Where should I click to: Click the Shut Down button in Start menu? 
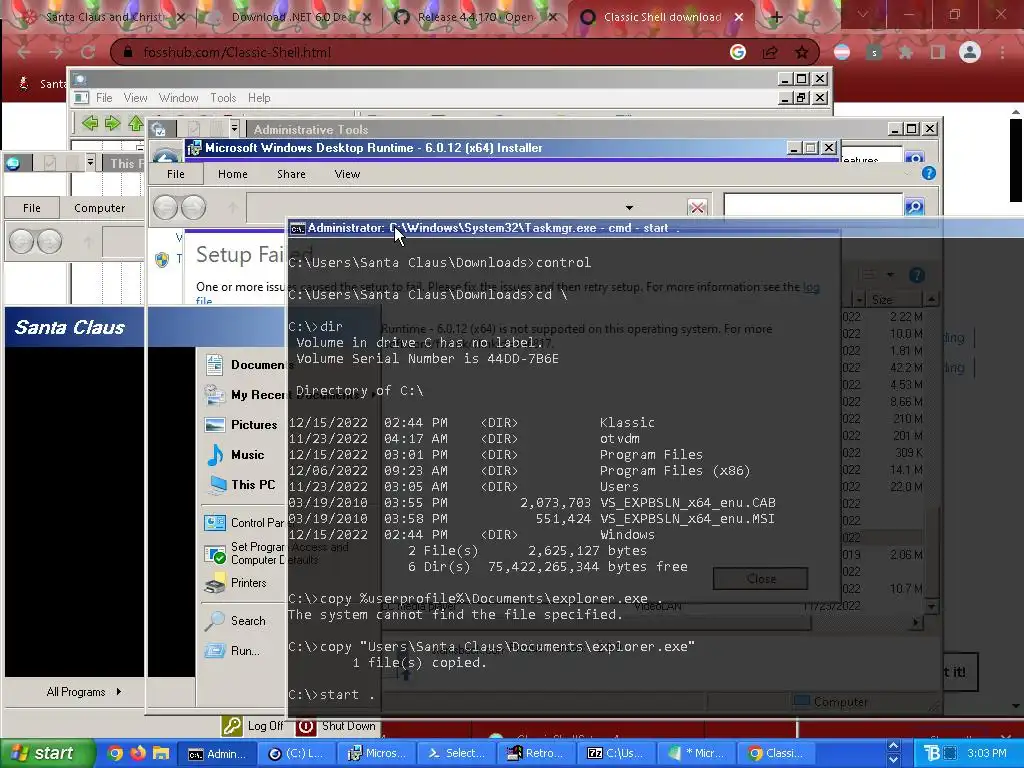(x=337, y=726)
